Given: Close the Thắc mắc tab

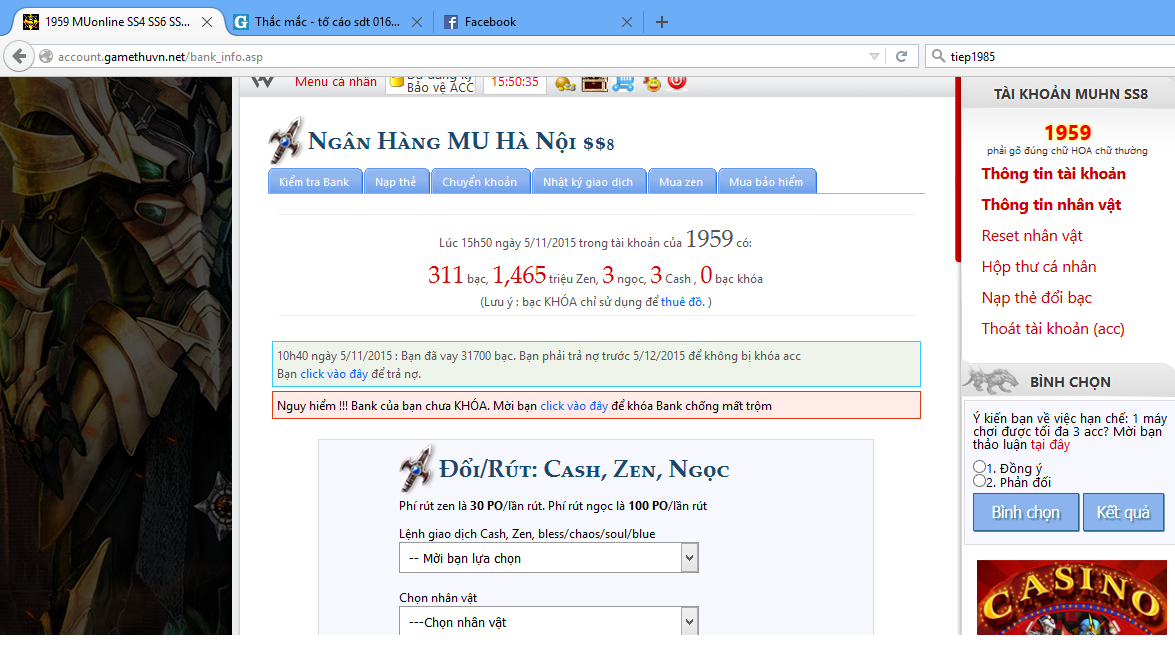Looking at the screenshot, I should point(417,22).
